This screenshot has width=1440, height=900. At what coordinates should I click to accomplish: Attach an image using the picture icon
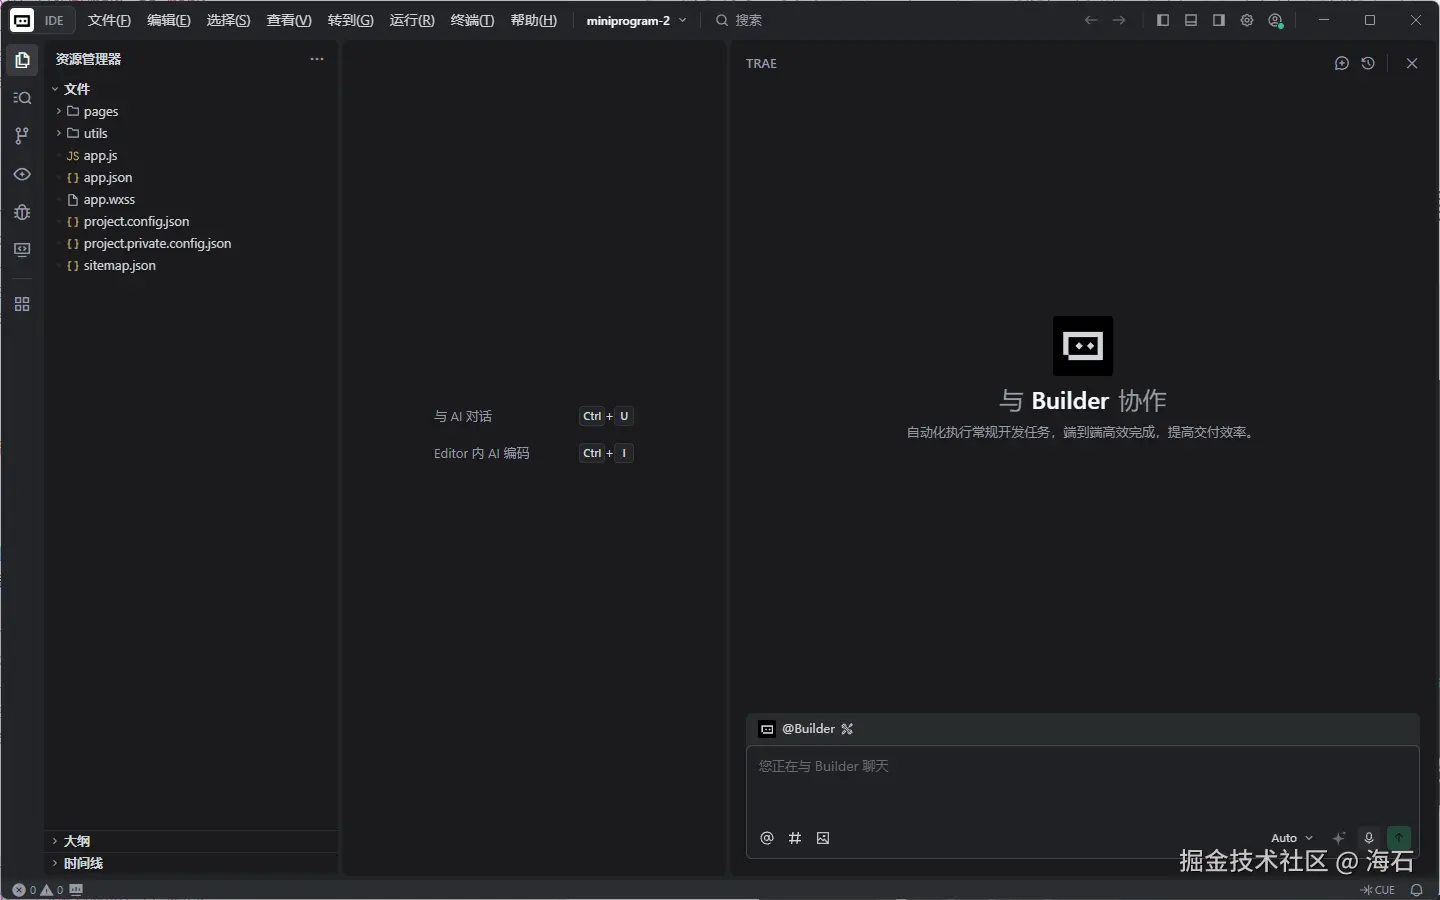[823, 838]
